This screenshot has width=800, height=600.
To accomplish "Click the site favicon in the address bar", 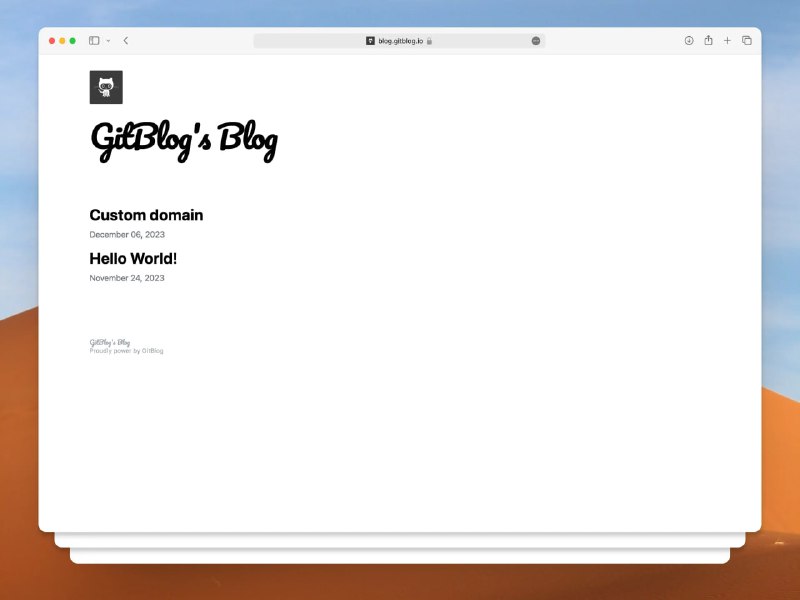I will (x=370, y=41).
